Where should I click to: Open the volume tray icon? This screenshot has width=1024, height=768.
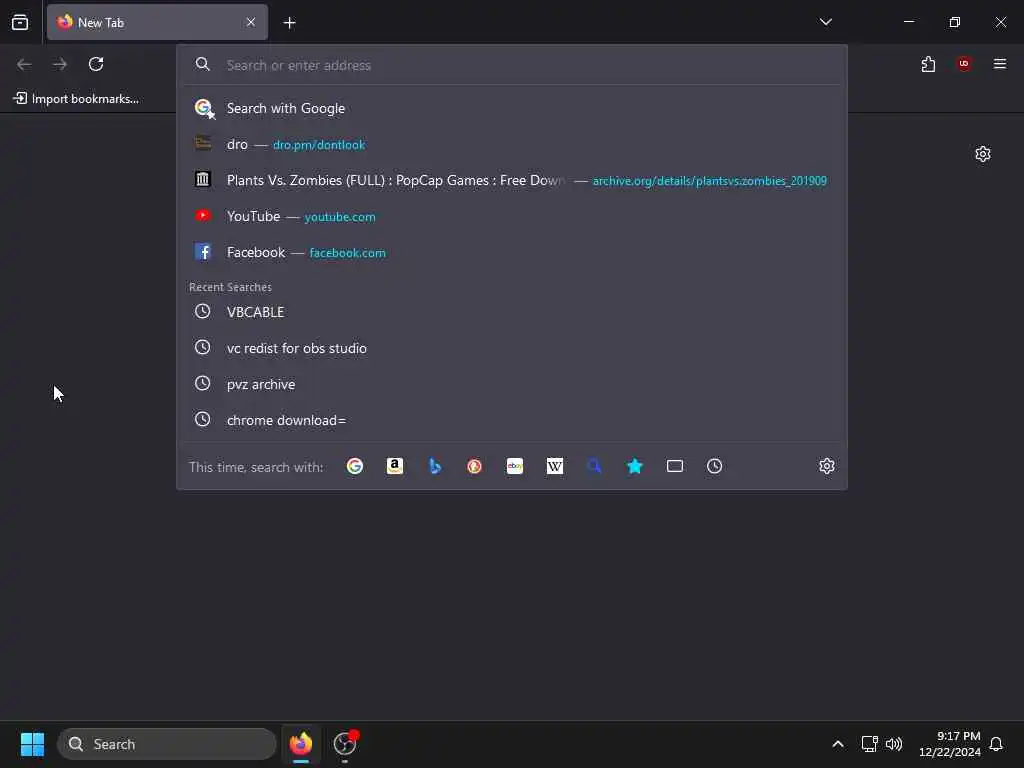pos(894,744)
